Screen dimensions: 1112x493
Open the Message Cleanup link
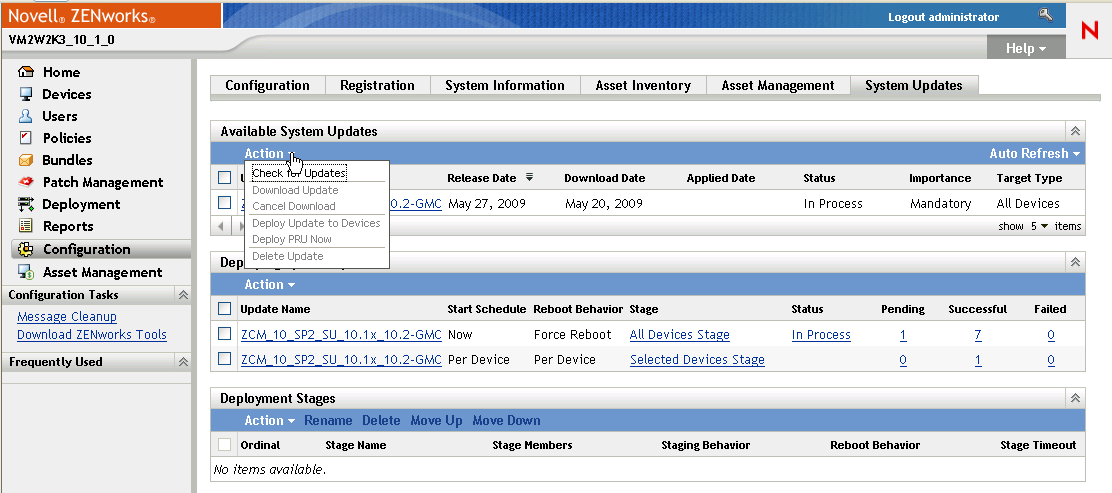[67, 317]
